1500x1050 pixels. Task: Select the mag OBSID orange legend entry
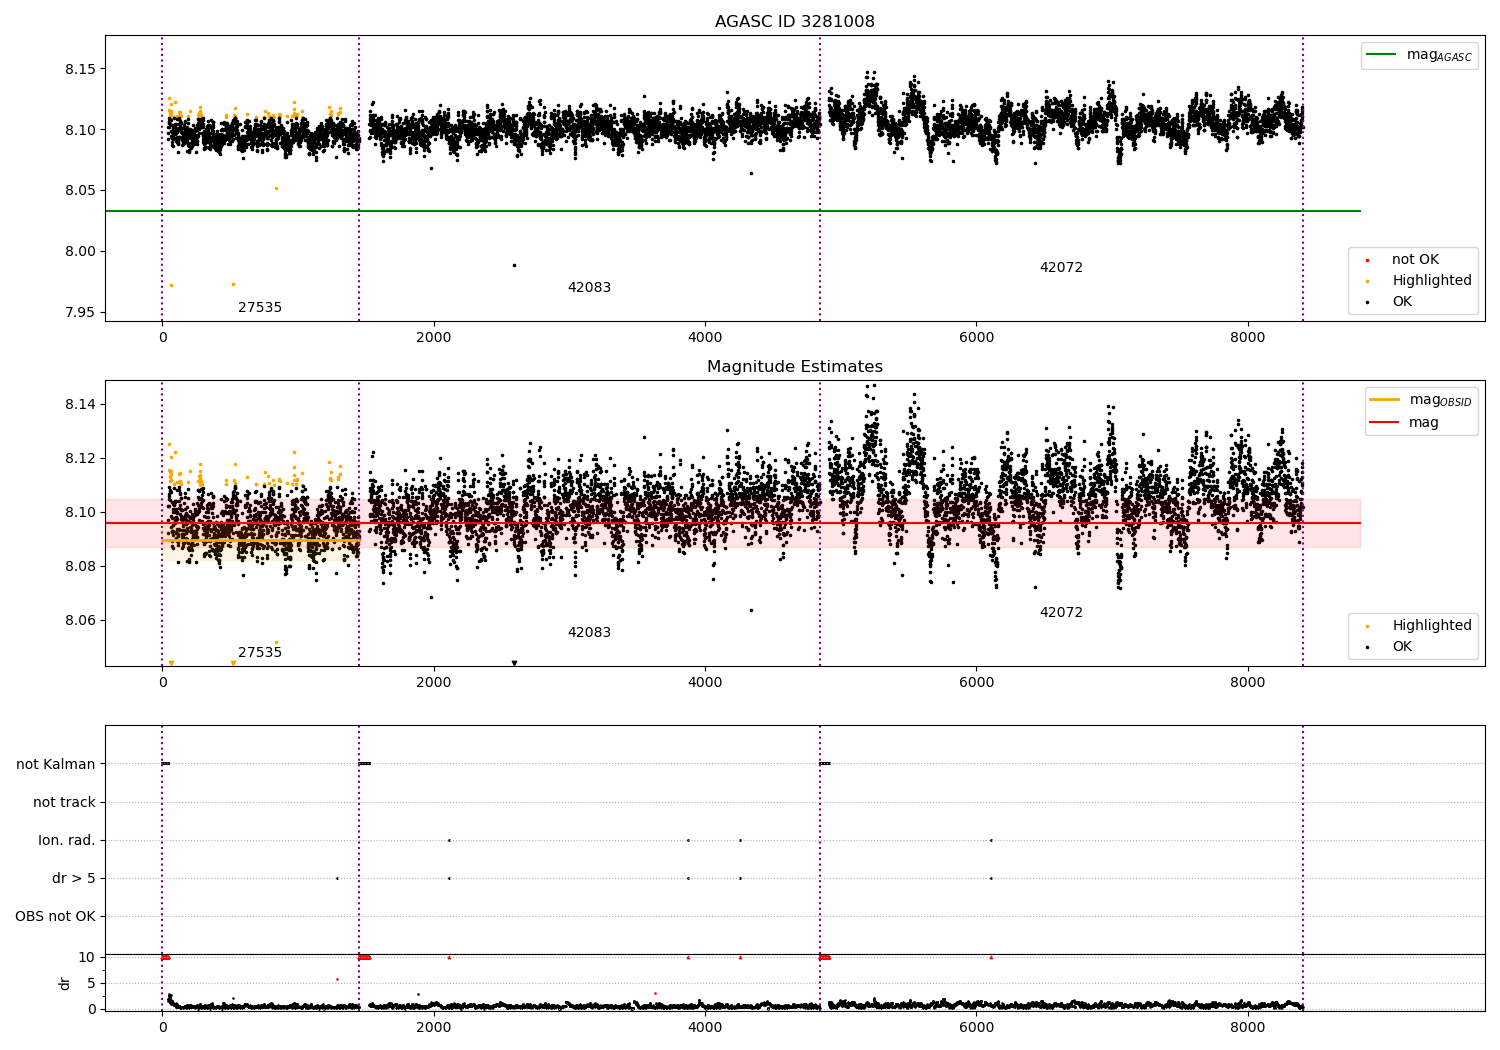pyautogui.click(x=1421, y=400)
